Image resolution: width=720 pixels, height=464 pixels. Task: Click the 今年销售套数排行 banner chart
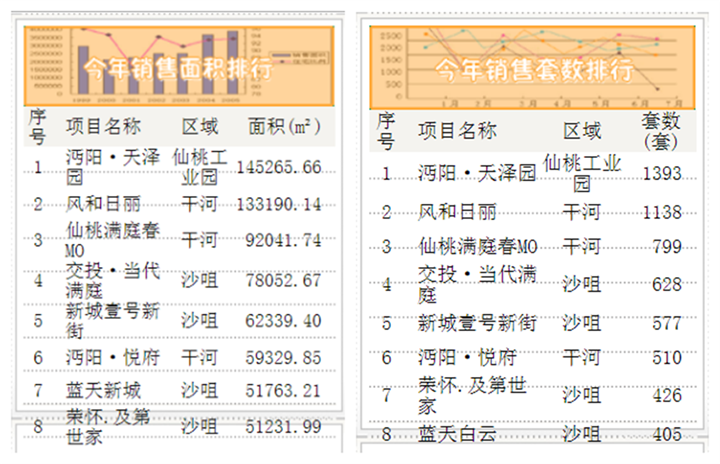point(532,68)
